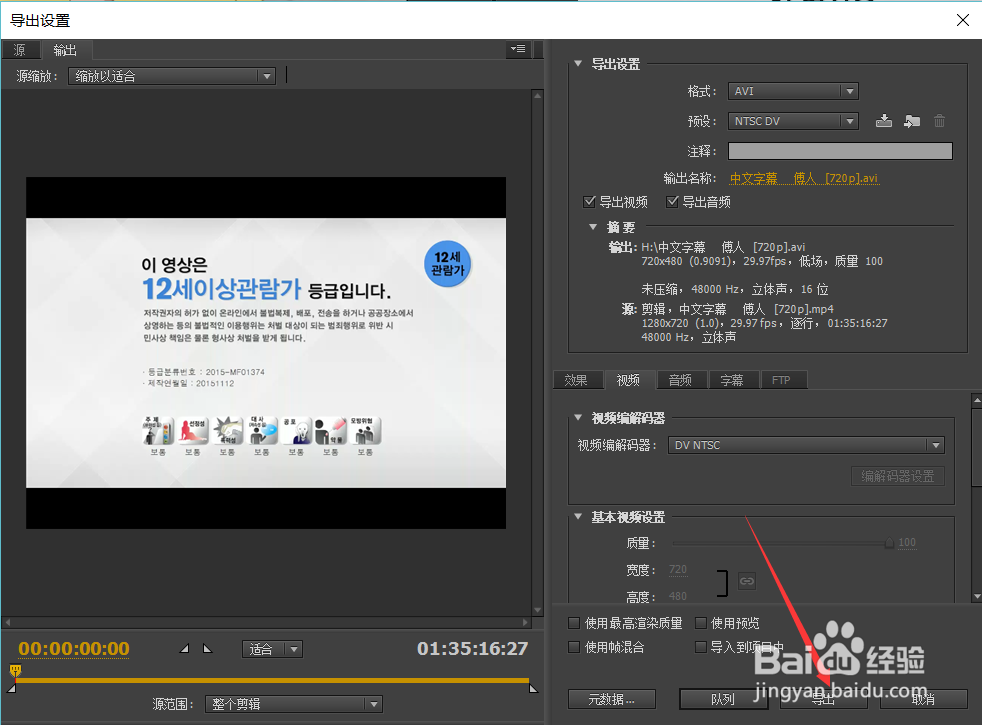Click the link width-height chain icon

(x=746, y=580)
